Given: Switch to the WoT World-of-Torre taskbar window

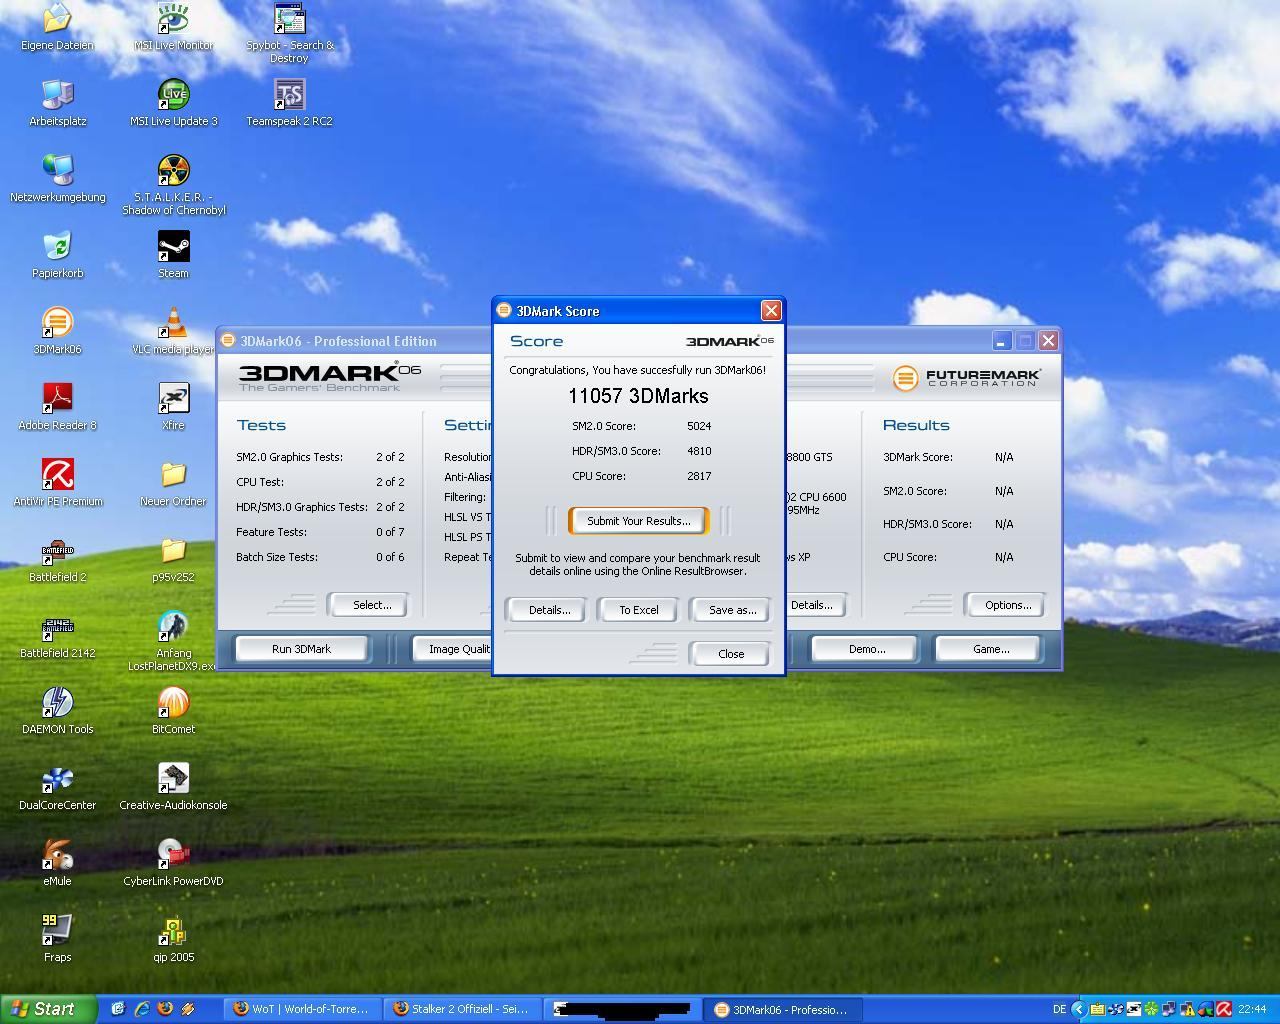Looking at the screenshot, I should (x=300, y=1009).
